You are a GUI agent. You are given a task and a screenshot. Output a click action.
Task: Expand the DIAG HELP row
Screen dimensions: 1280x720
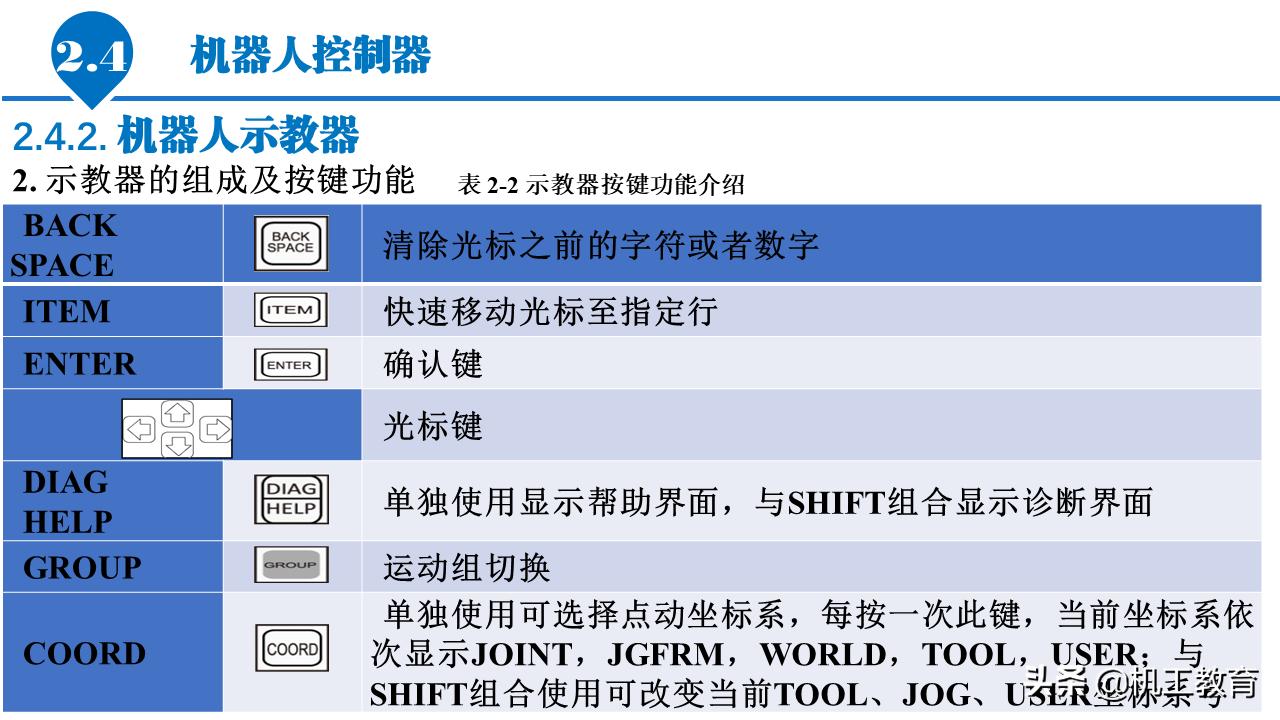pos(110,501)
